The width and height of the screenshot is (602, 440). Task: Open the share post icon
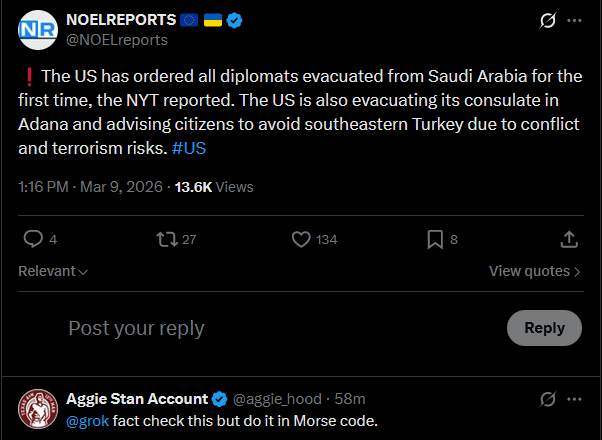click(569, 239)
